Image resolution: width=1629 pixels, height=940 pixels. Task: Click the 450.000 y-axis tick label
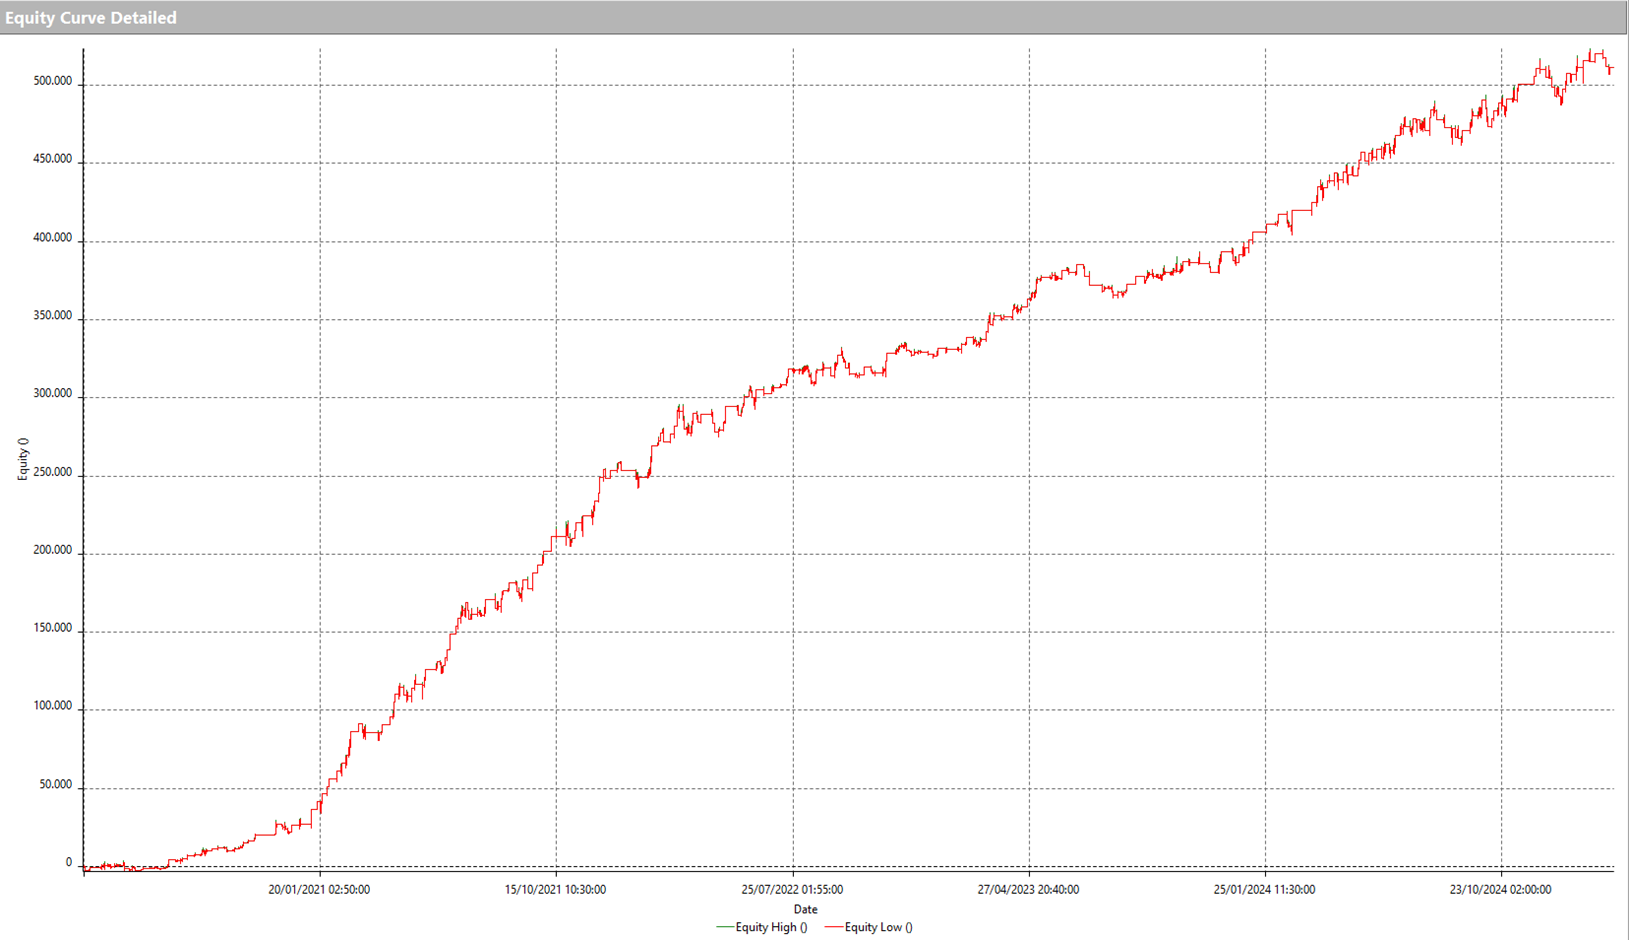click(x=52, y=159)
